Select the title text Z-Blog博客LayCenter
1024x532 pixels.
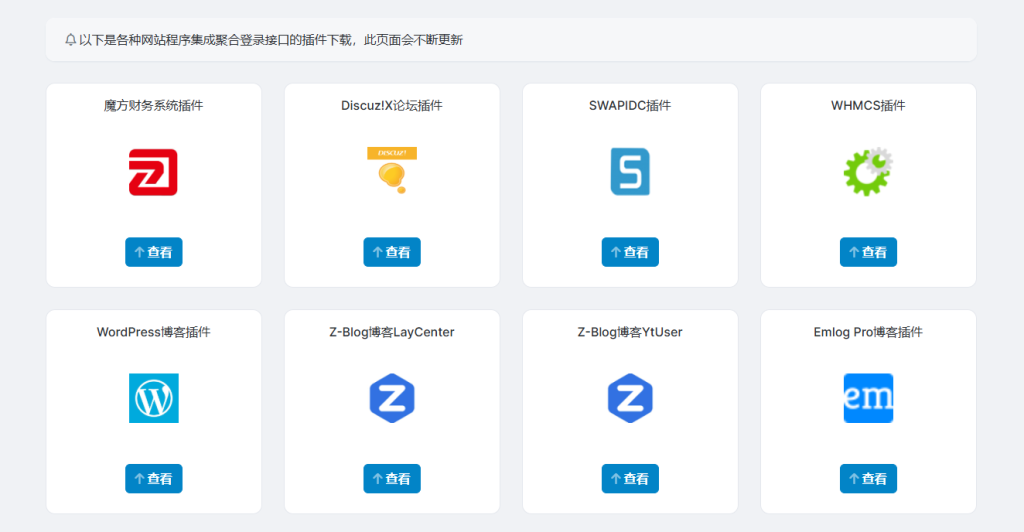392,332
